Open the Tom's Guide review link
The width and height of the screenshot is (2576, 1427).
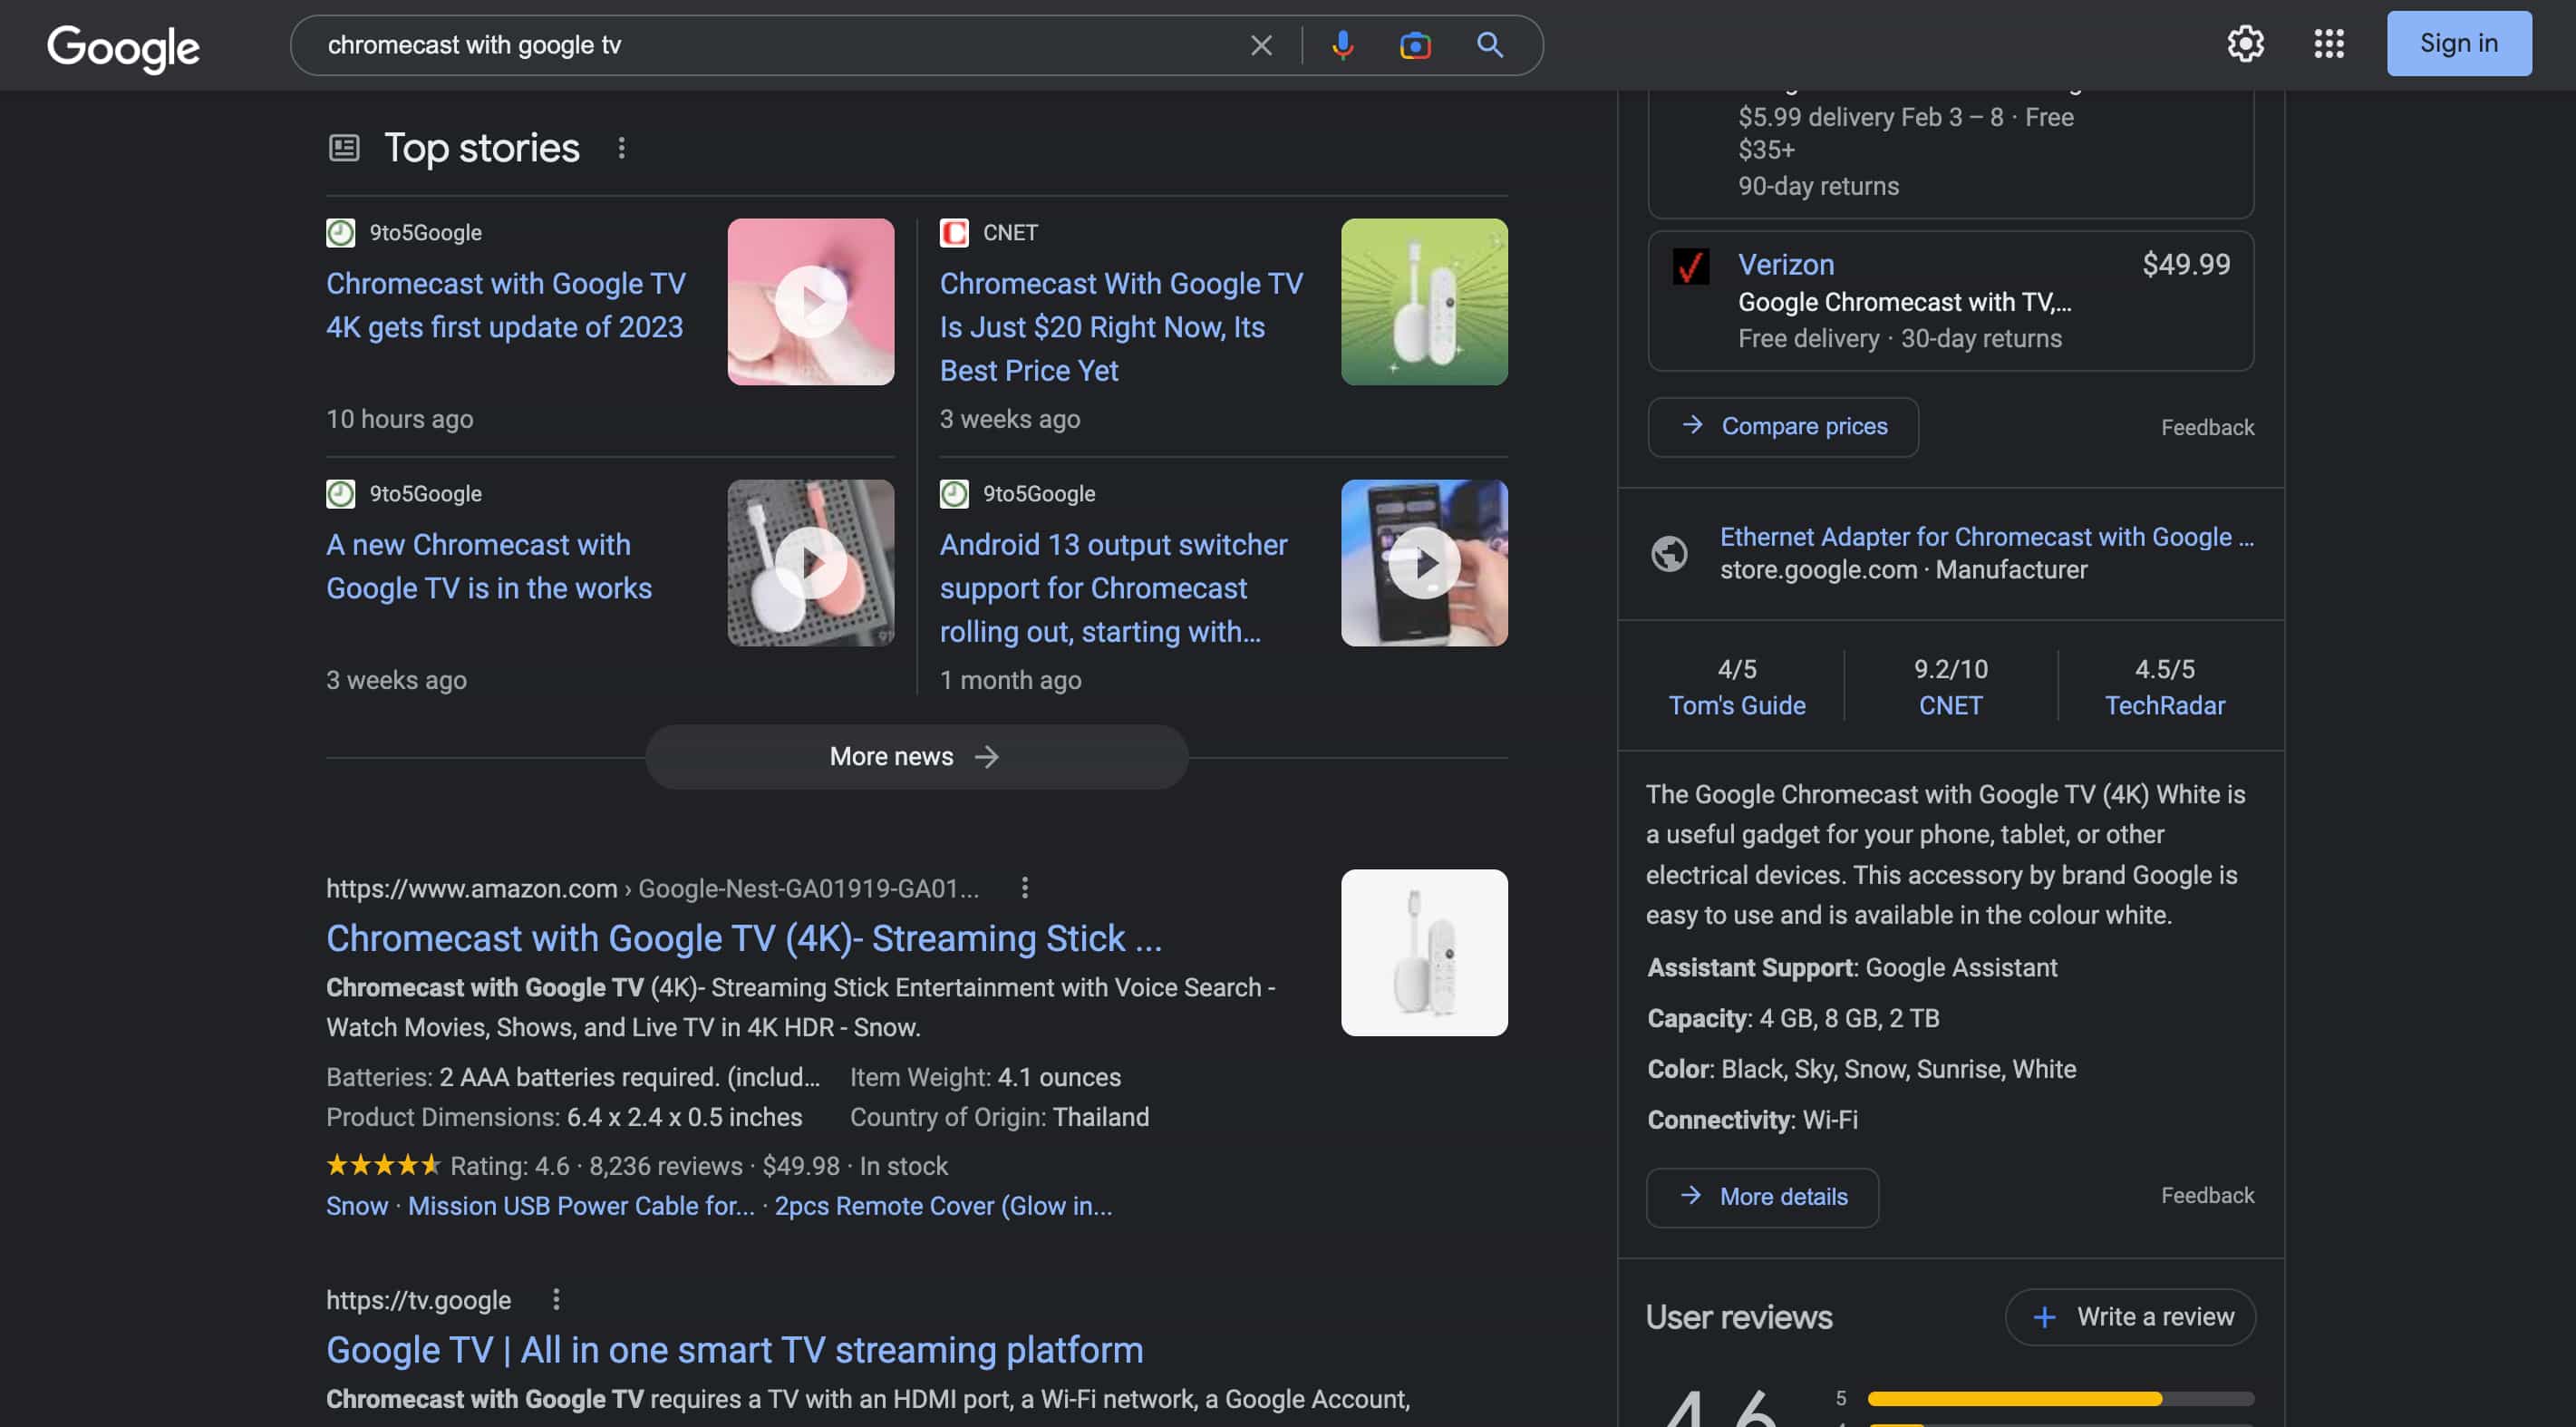1736,706
